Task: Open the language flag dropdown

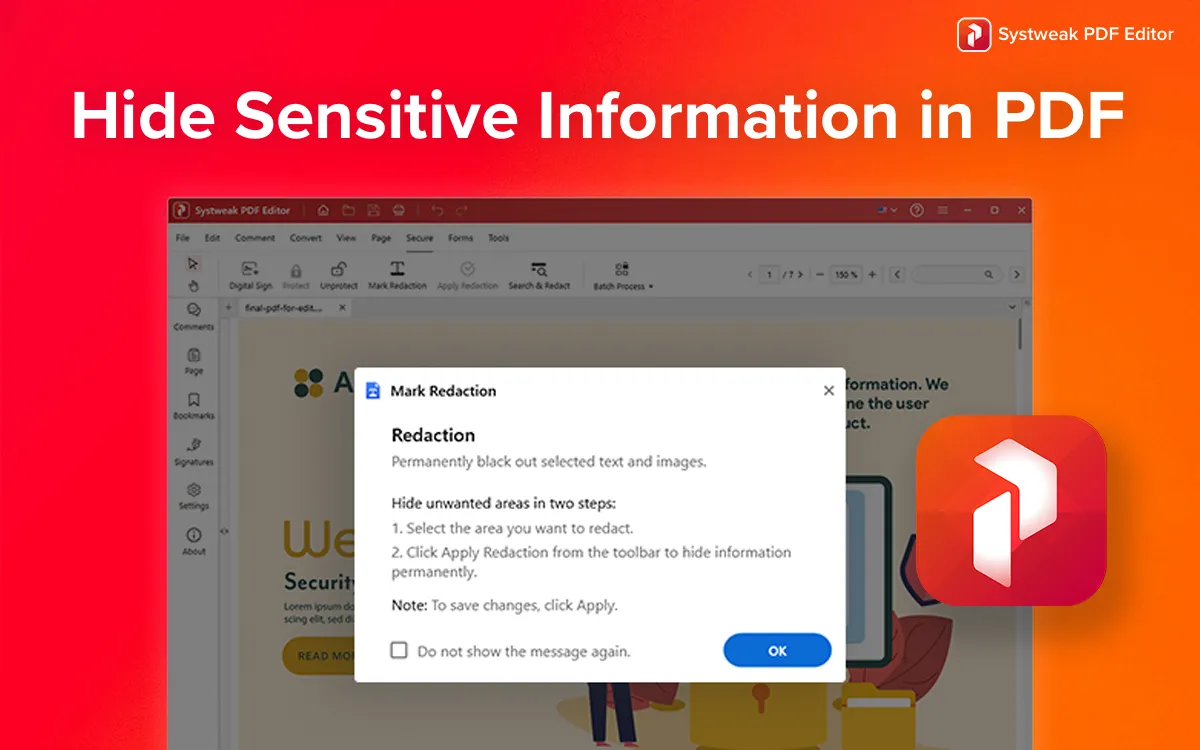Action: (887, 210)
